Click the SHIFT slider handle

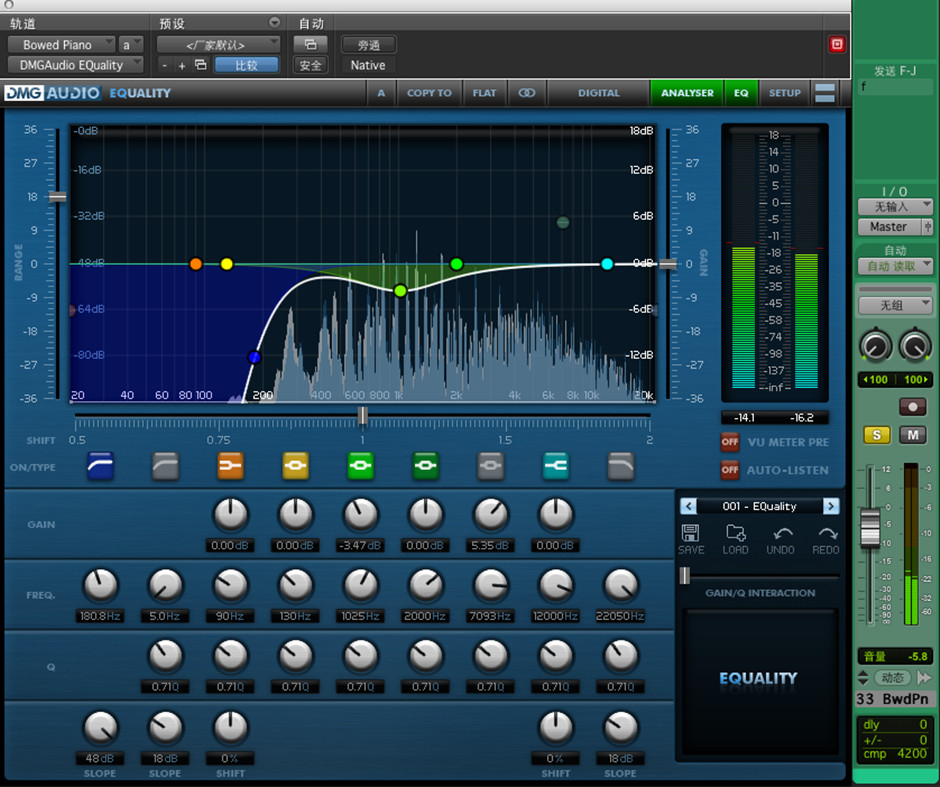point(363,415)
